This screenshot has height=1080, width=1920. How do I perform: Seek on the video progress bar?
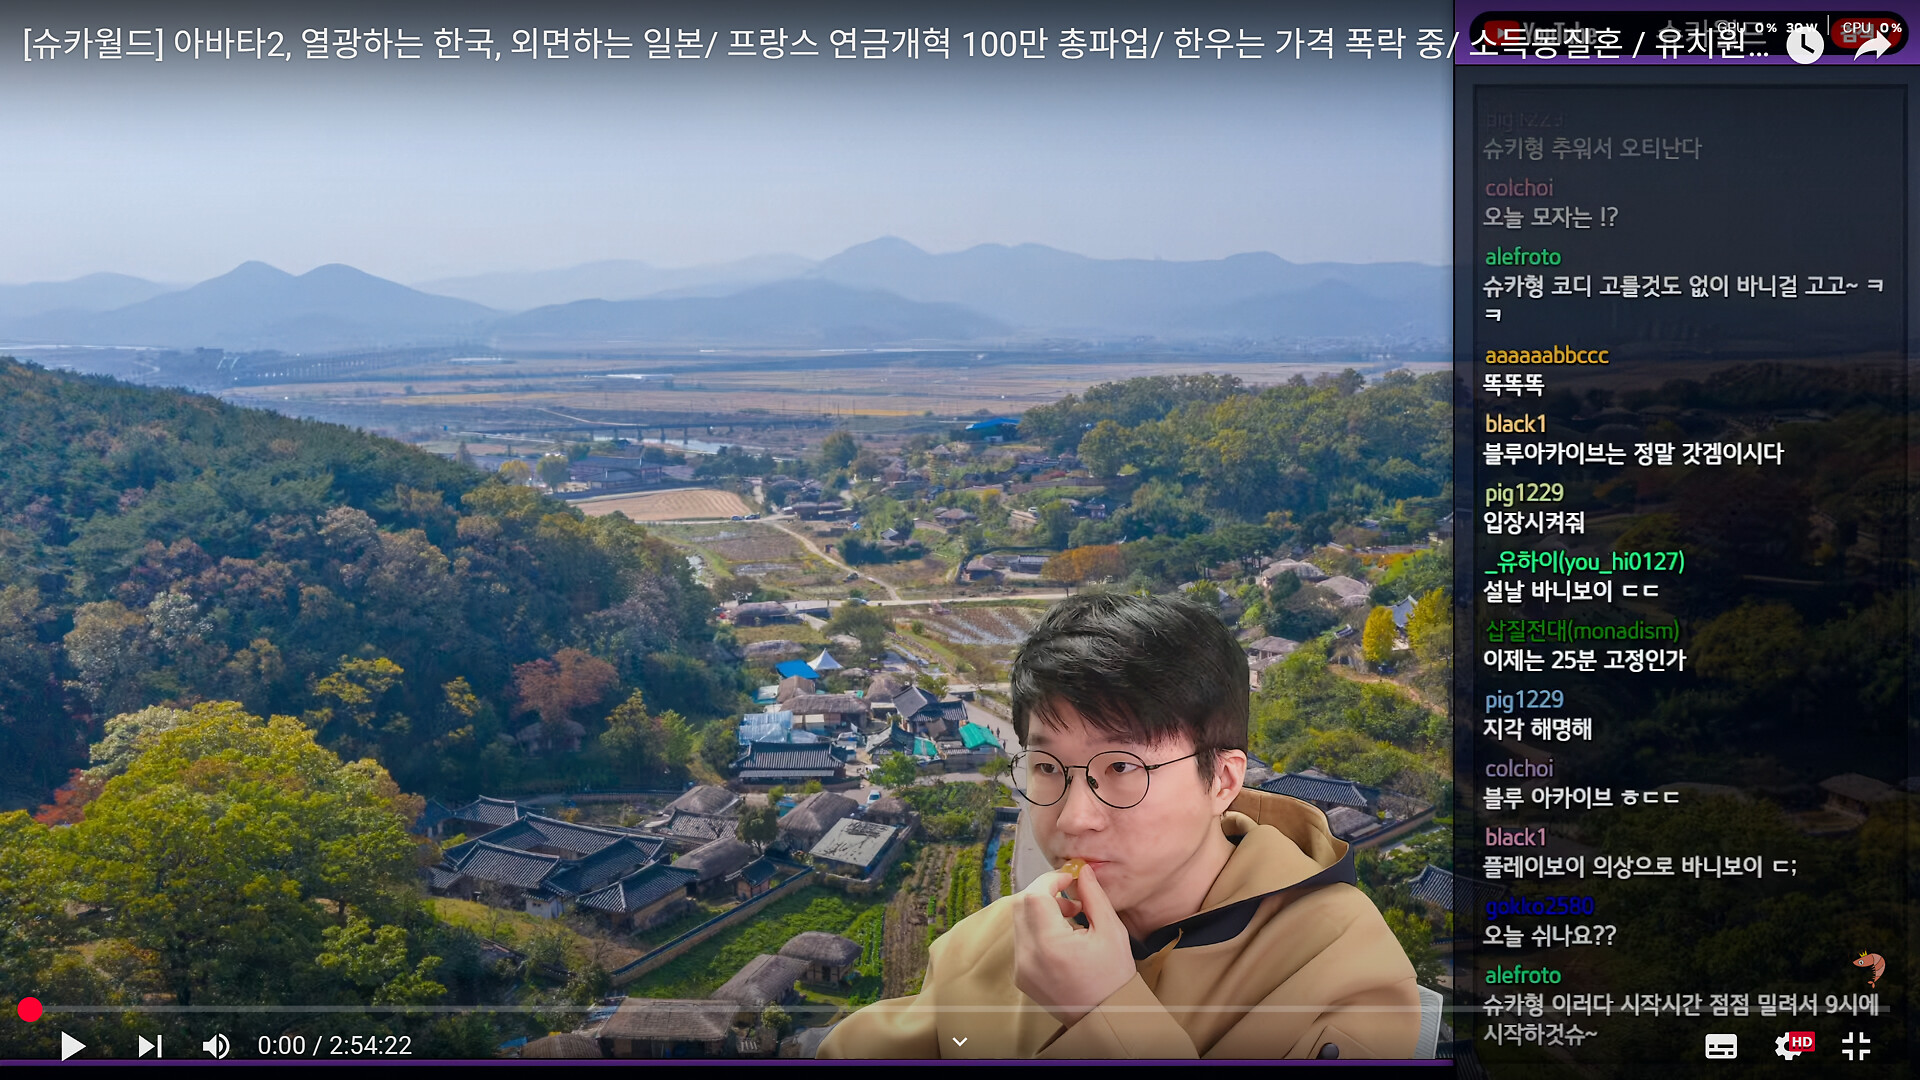coord(700,1010)
